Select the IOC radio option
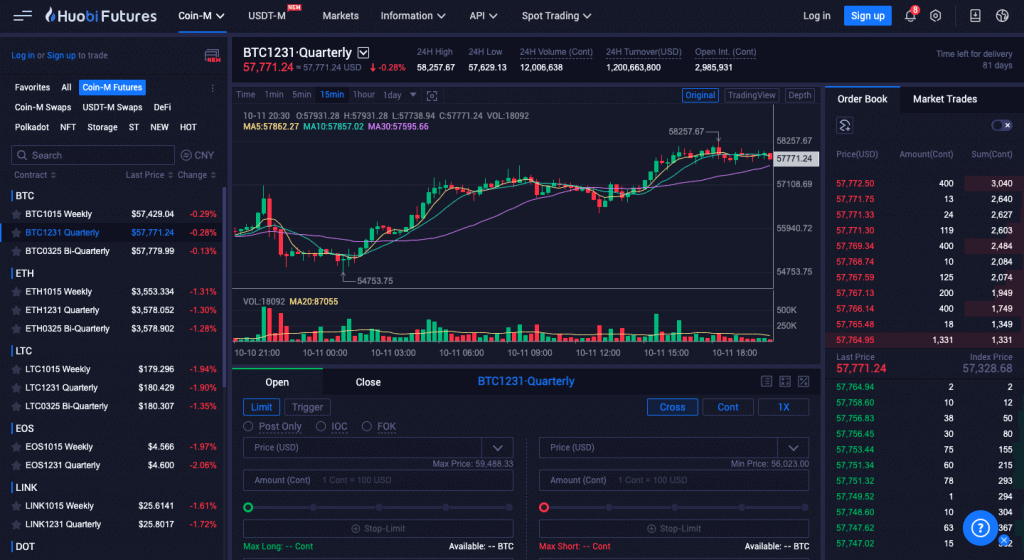This screenshot has height=560, width=1024. point(321,426)
